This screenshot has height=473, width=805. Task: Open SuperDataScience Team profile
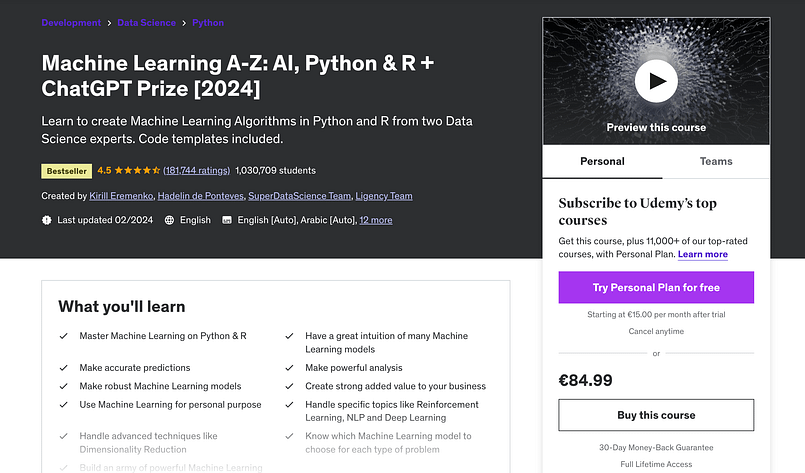[x=299, y=196]
